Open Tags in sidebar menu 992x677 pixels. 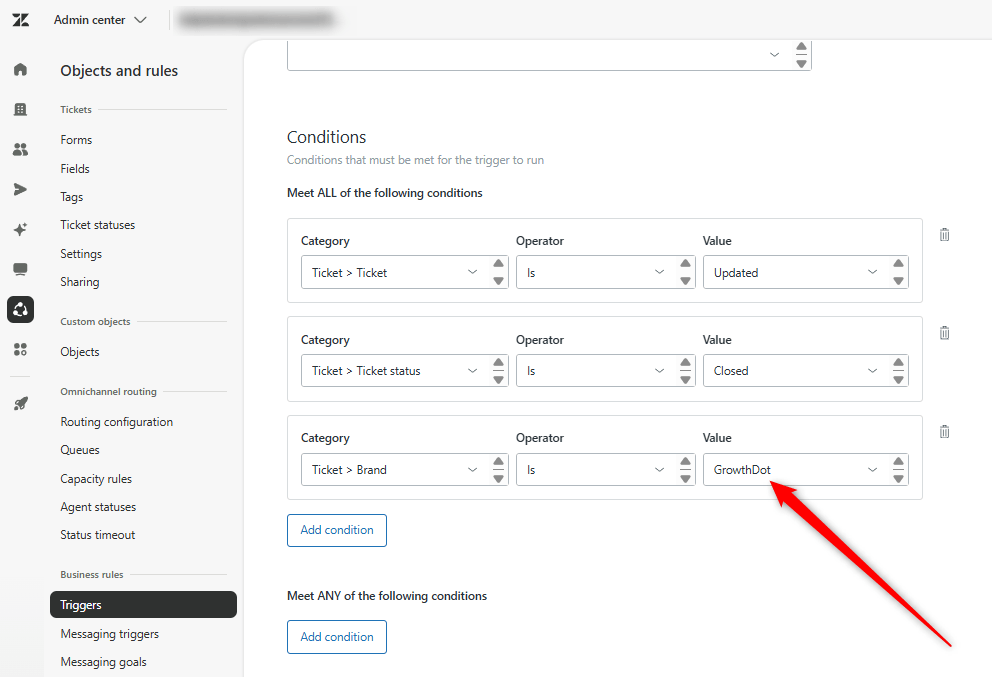pos(71,197)
